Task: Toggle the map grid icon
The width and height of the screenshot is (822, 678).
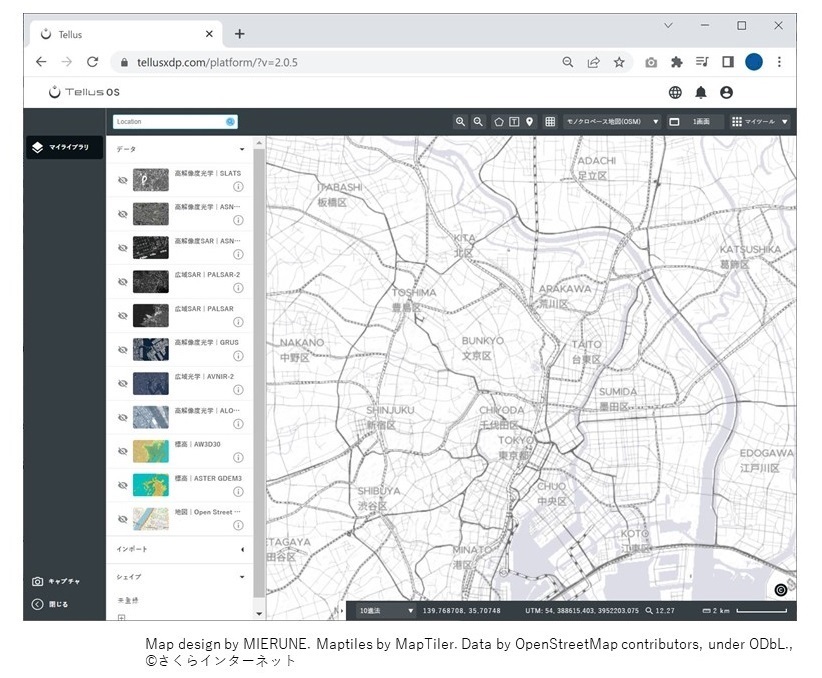Action: (550, 122)
